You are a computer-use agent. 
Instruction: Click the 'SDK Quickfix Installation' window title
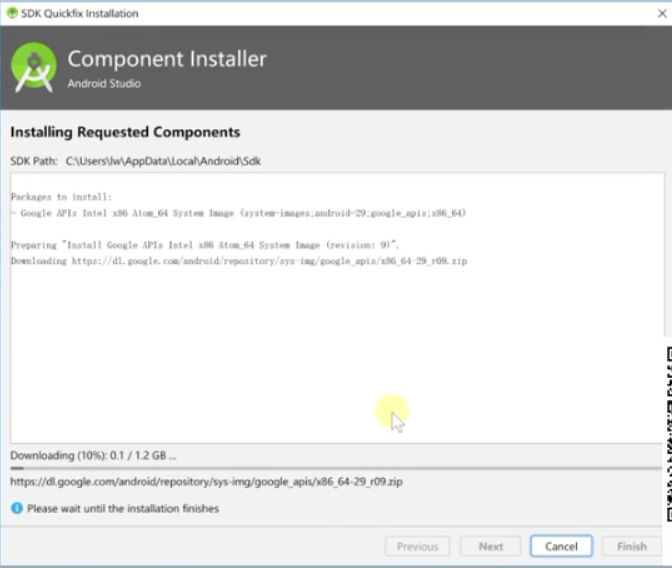coord(80,14)
